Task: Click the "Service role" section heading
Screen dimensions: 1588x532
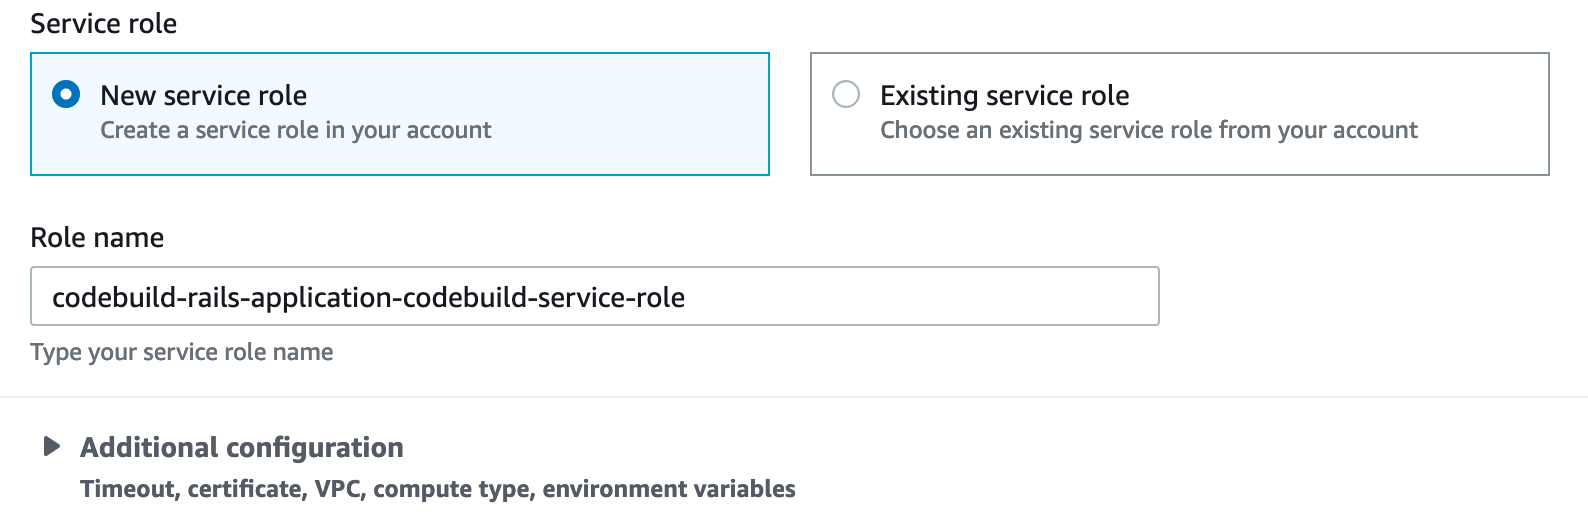Action: (x=104, y=24)
